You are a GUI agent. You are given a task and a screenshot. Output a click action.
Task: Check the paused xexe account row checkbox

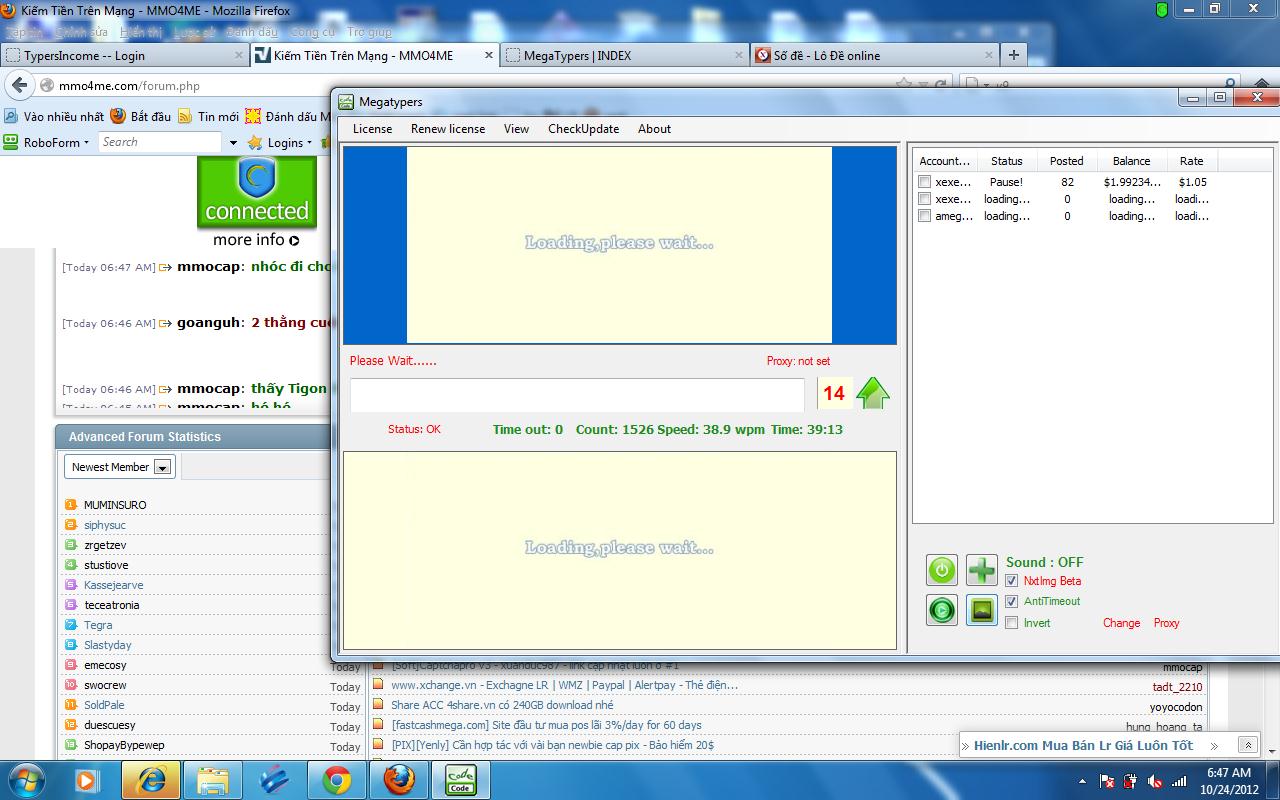[x=925, y=182]
